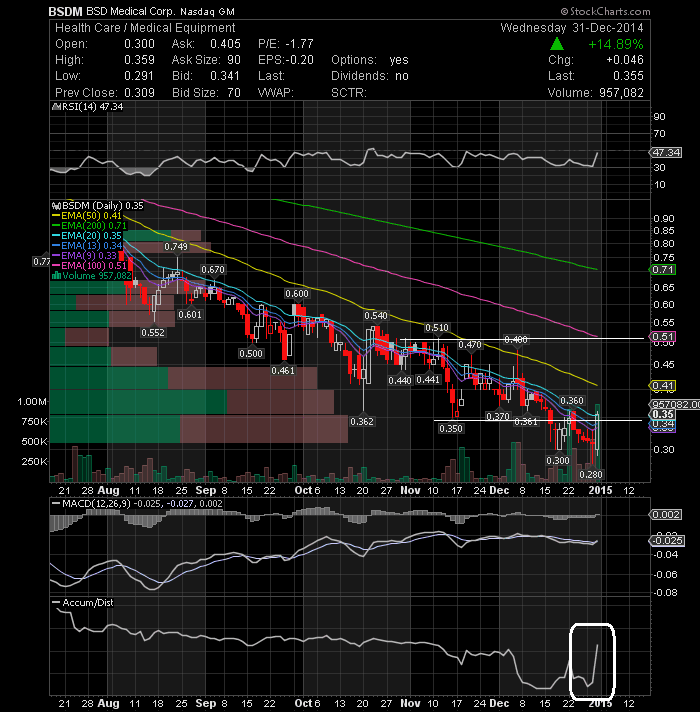Screen dimensions: 700x712
Task: Click the Options 'yes' value
Action: pyautogui.click(x=399, y=60)
